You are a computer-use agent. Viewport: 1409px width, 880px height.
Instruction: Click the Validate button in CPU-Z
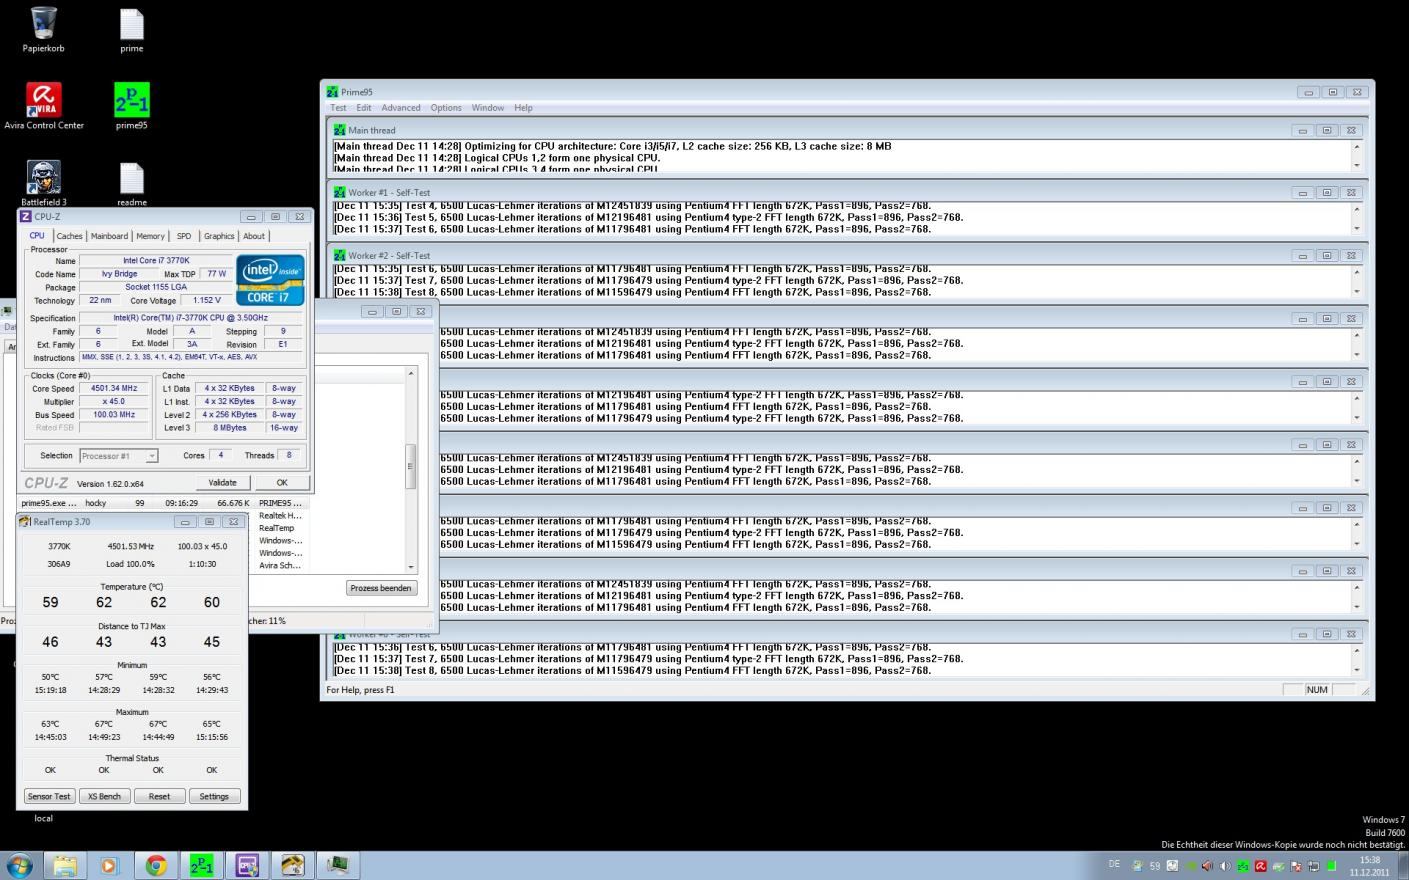click(222, 482)
